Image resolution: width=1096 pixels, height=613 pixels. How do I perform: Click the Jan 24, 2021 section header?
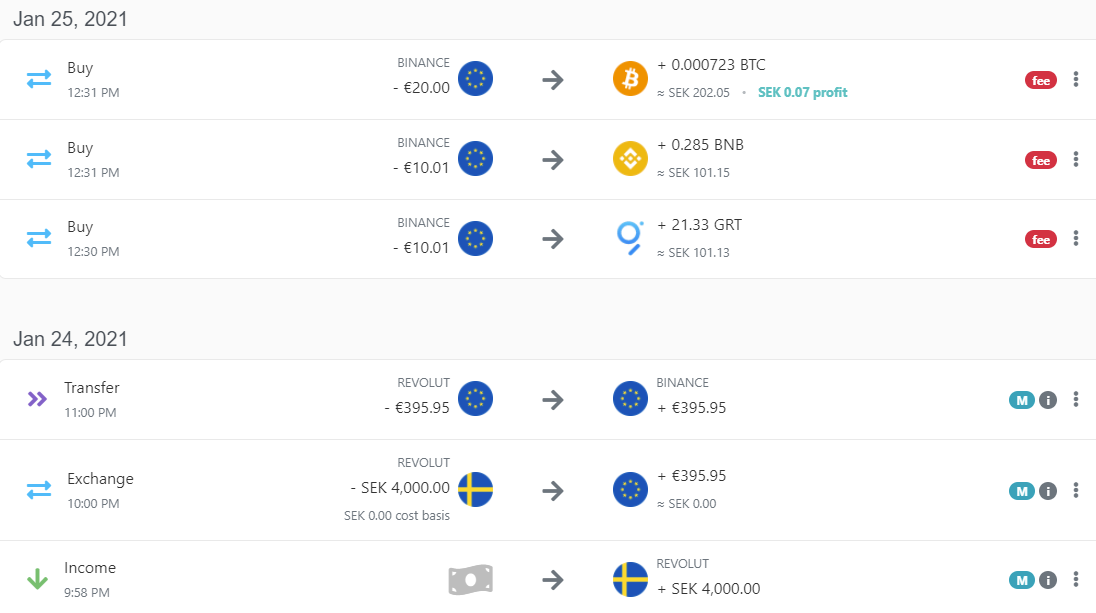70,339
